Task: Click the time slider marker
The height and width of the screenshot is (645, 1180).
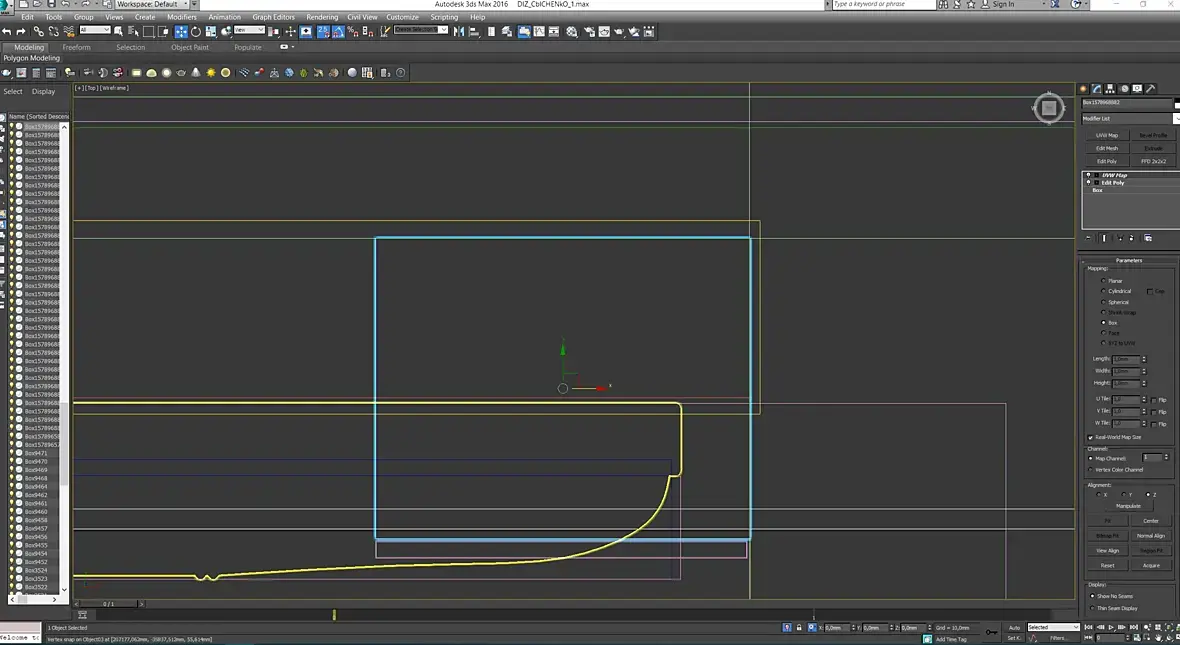Action: (x=334, y=615)
